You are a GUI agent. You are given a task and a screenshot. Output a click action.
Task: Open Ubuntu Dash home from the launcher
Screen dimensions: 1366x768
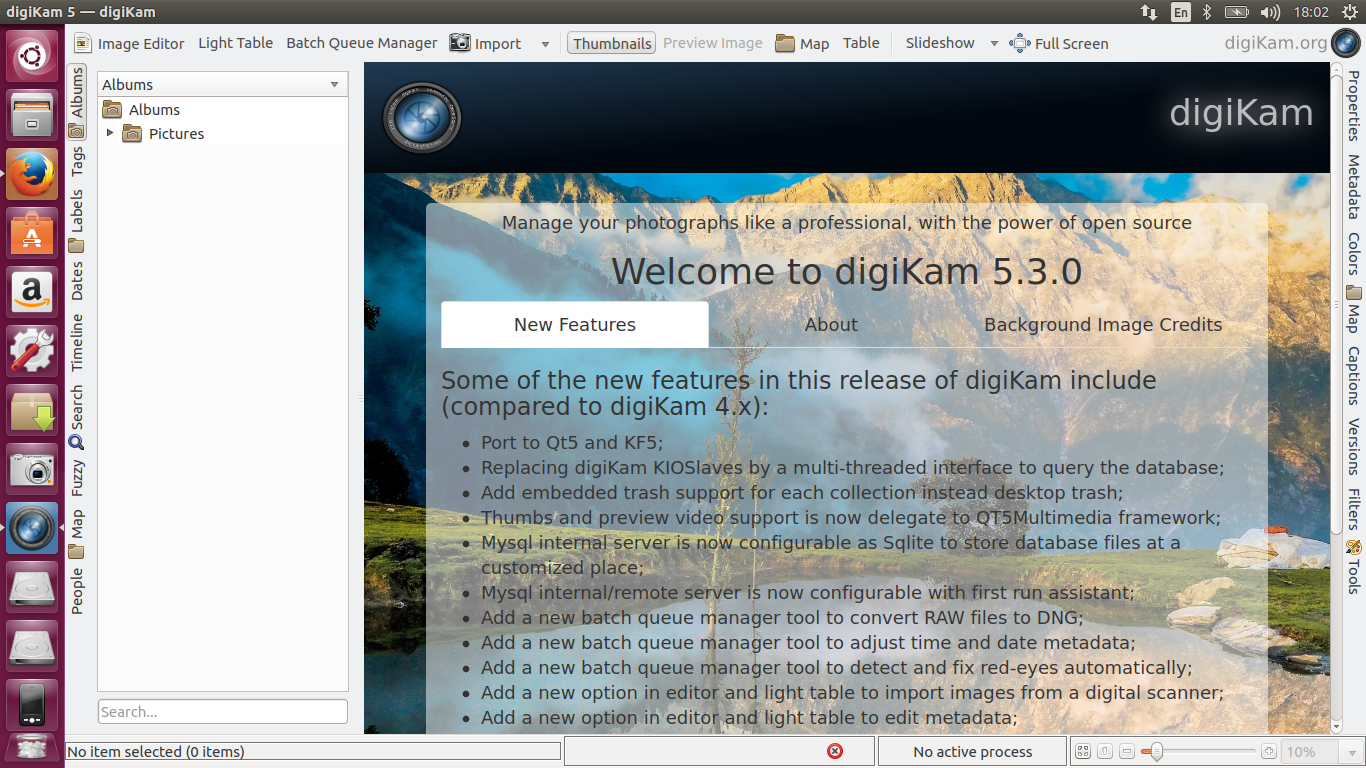pos(32,56)
